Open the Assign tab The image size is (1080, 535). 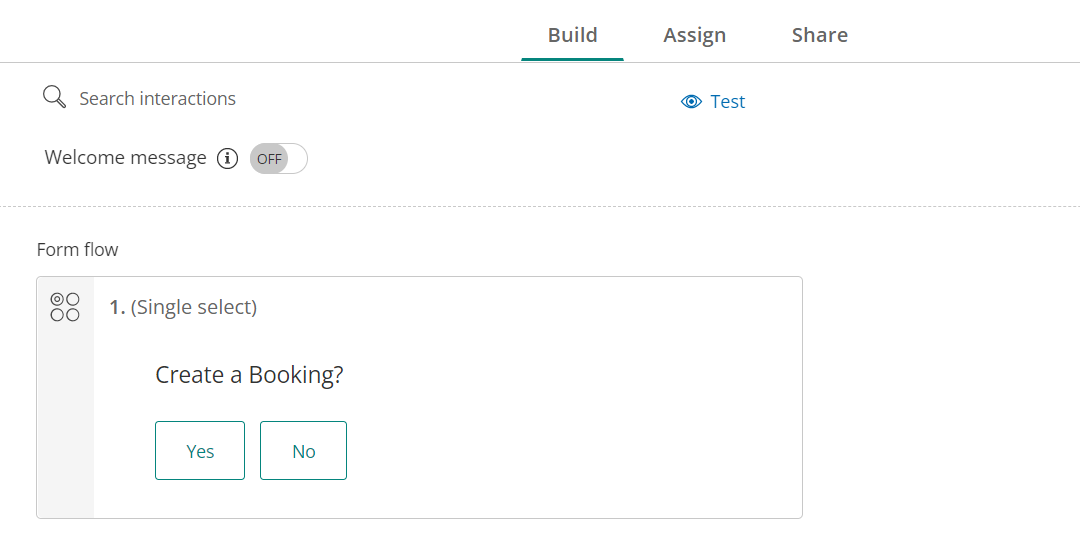click(694, 35)
